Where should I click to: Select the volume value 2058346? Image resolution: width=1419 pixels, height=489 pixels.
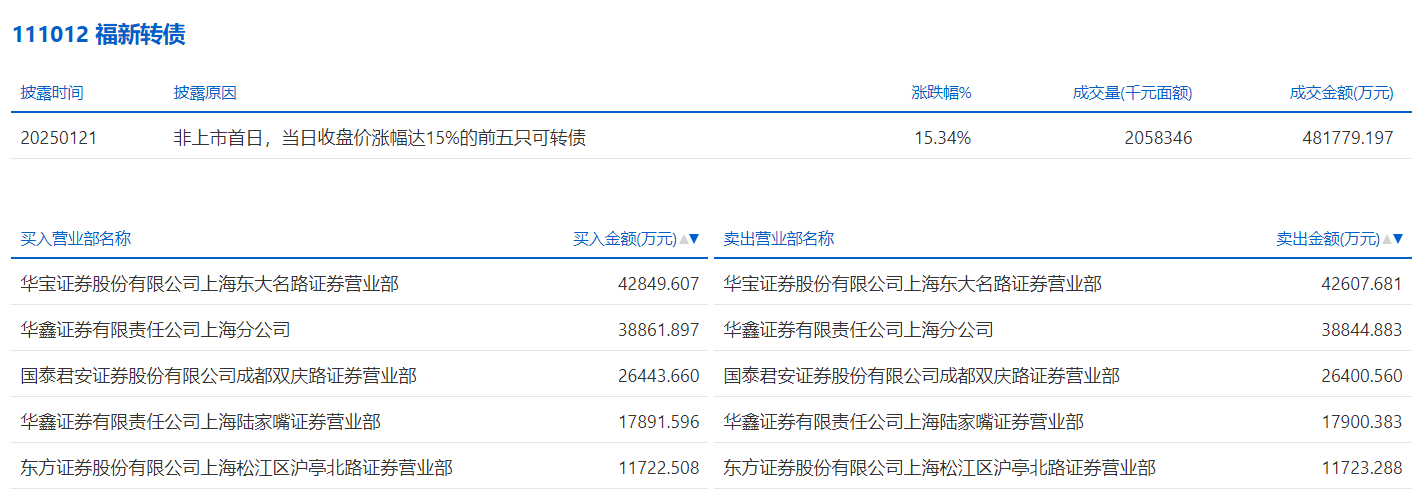1158,138
